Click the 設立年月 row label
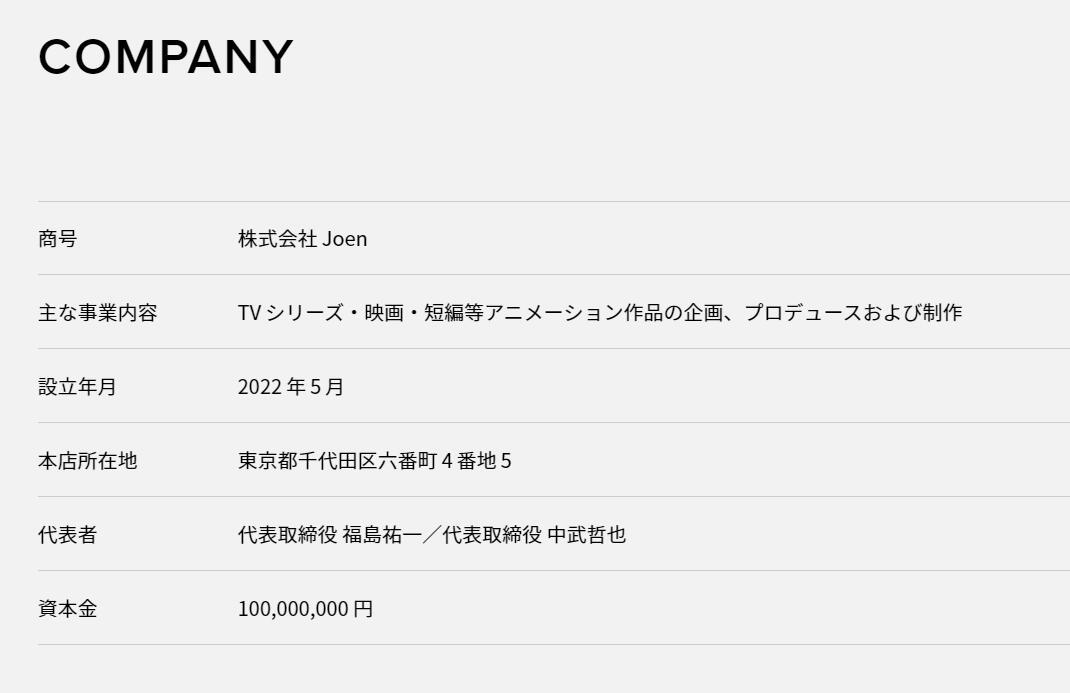The height and width of the screenshot is (693, 1070). click(x=77, y=387)
